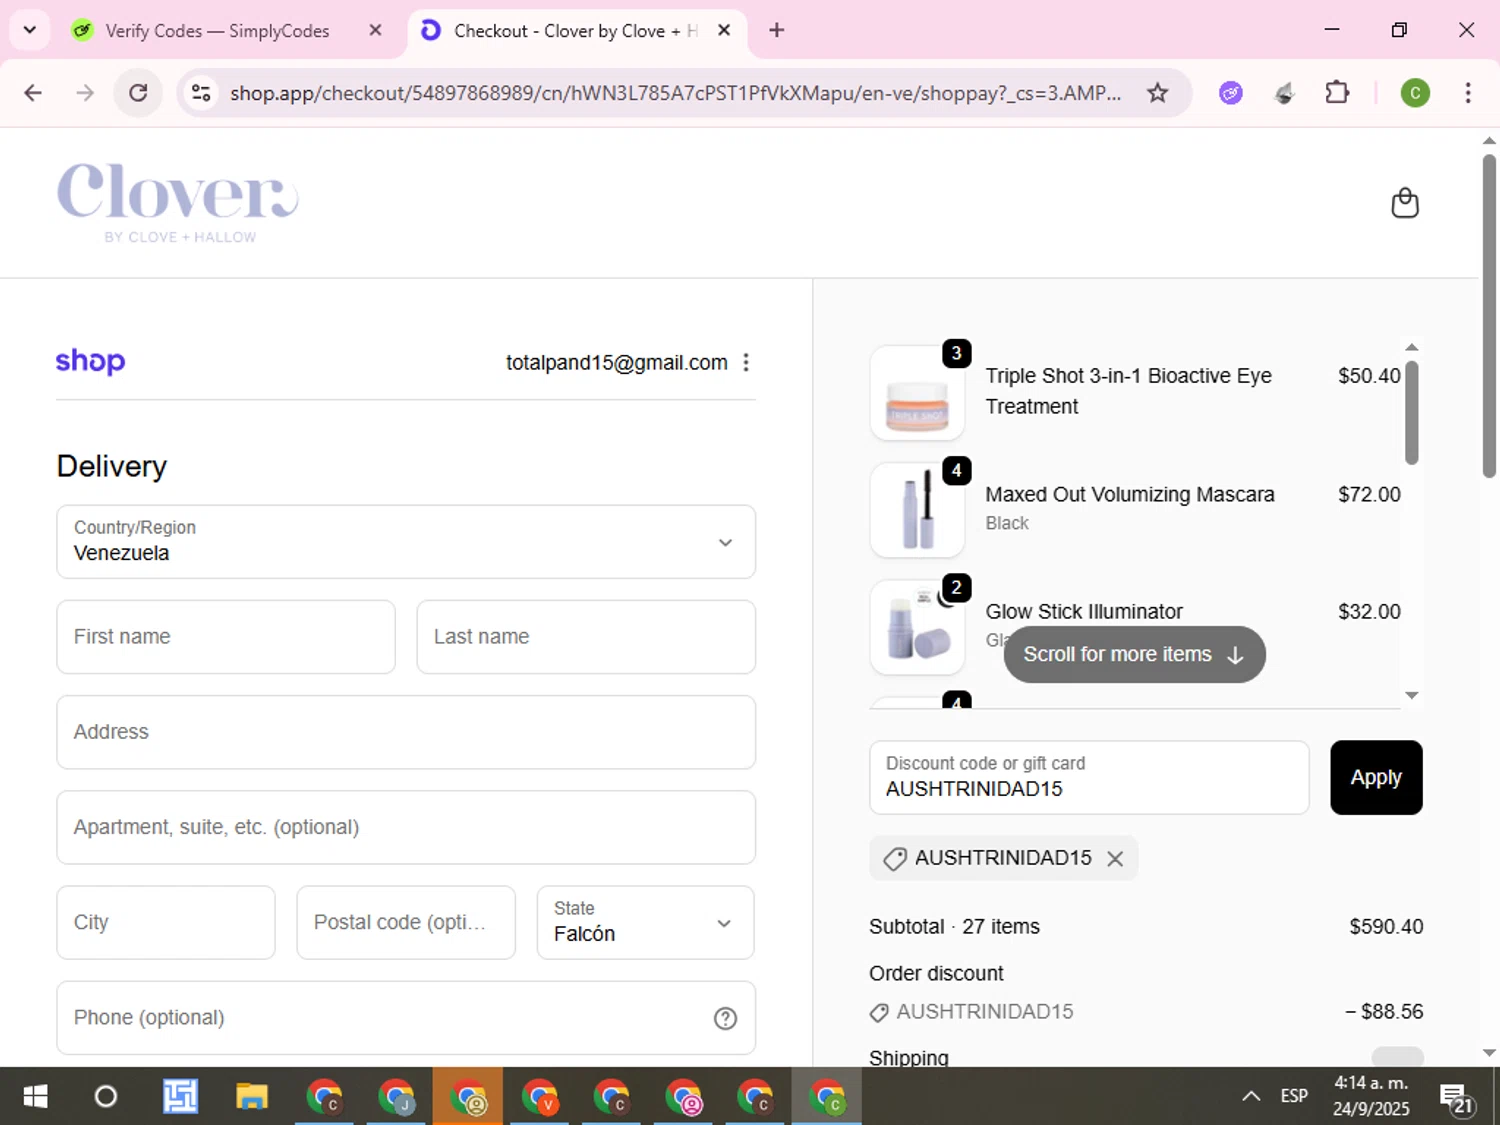Click the email totalpand15@gmail.com
The height and width of the screenshot is (1125, 1500).
(x=616, y=362)
